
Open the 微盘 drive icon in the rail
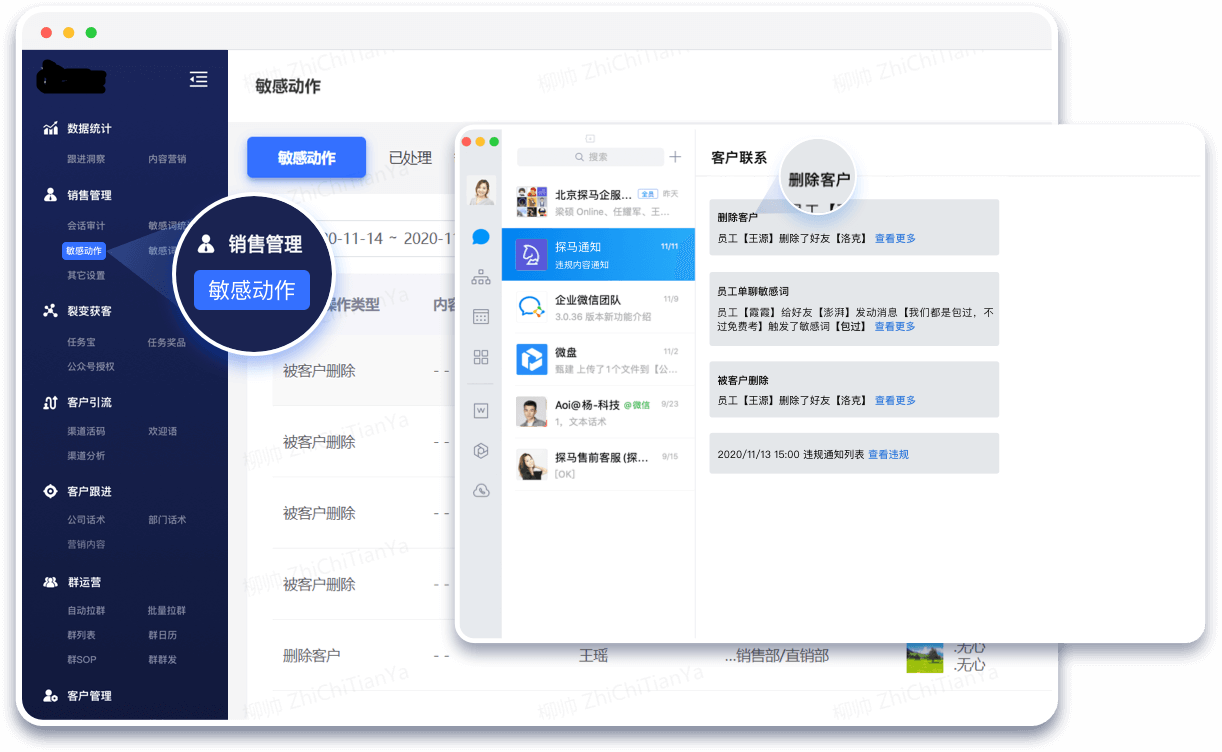pyautogui.click(x=480, y=451)
